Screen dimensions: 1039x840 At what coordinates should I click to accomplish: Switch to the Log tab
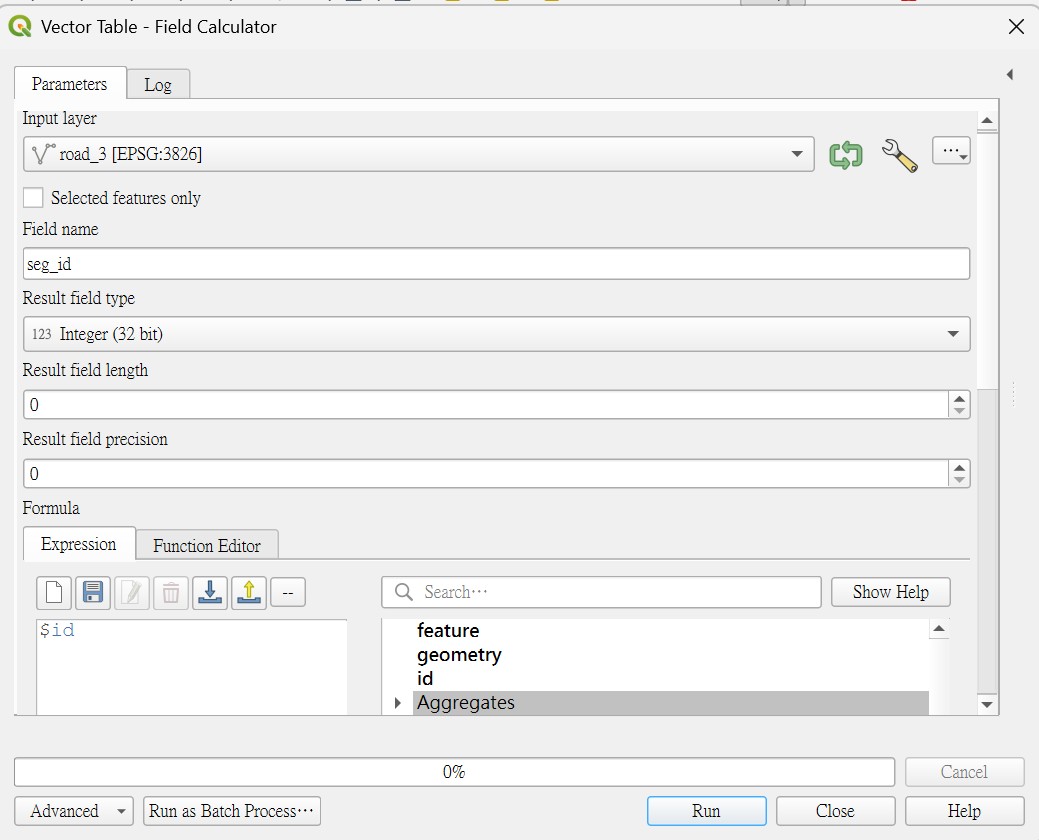[158, 85]
